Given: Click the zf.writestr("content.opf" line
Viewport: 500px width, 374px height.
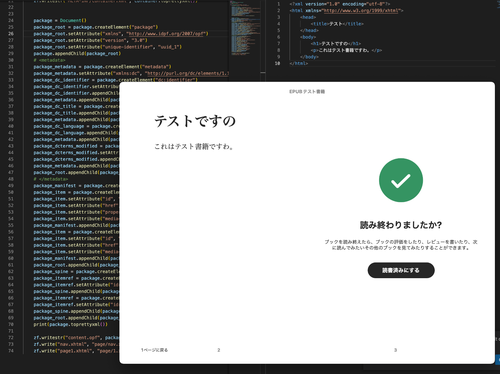Looking at the screenshot, I should (76, 338).
